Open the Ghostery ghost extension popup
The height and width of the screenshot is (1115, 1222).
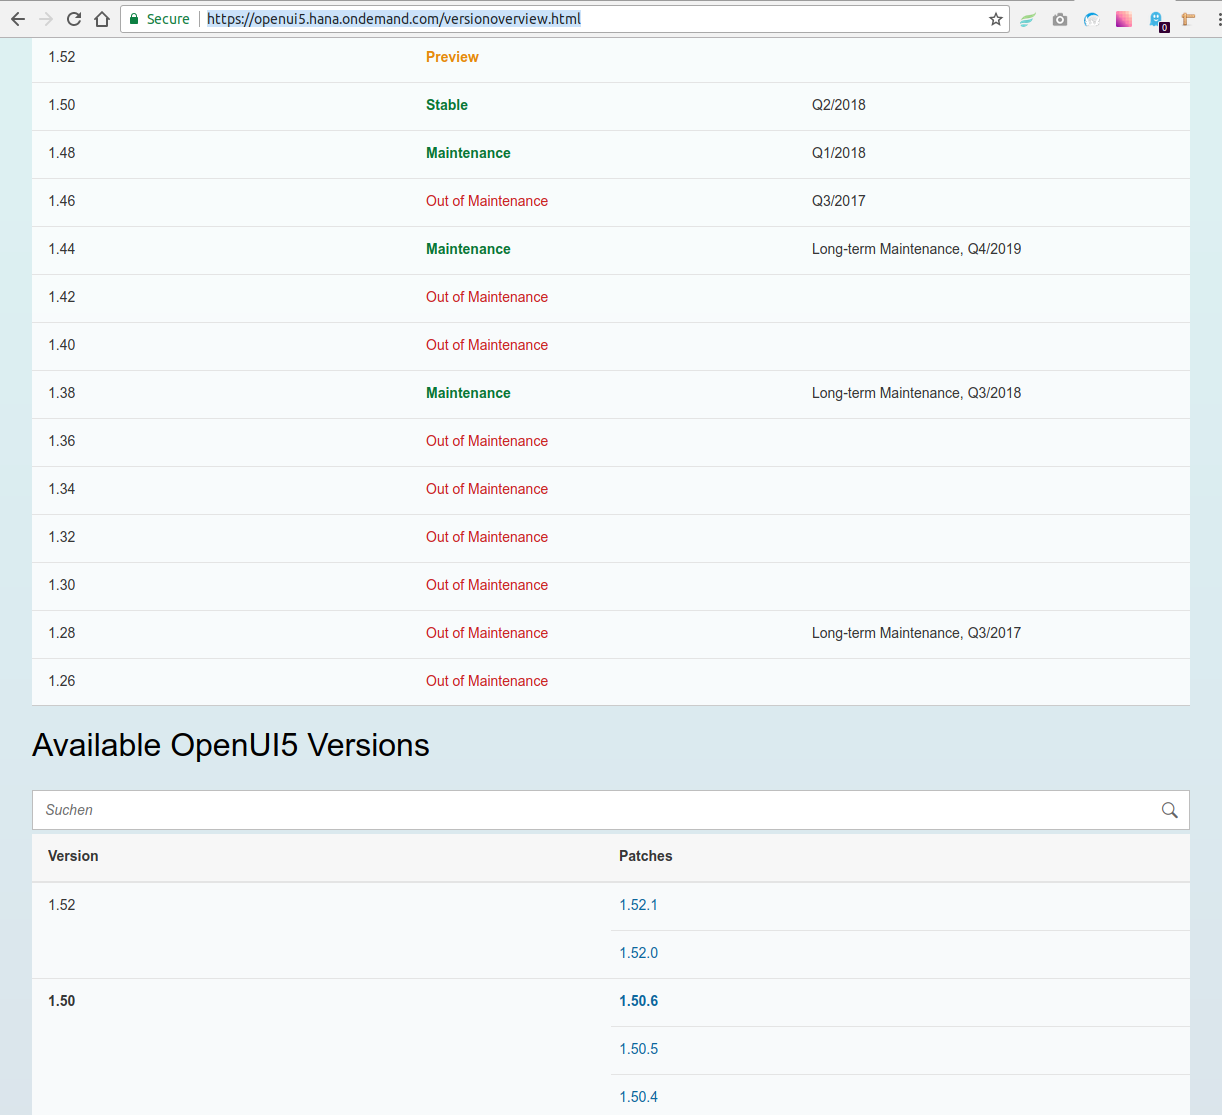tap(1156, 20)
